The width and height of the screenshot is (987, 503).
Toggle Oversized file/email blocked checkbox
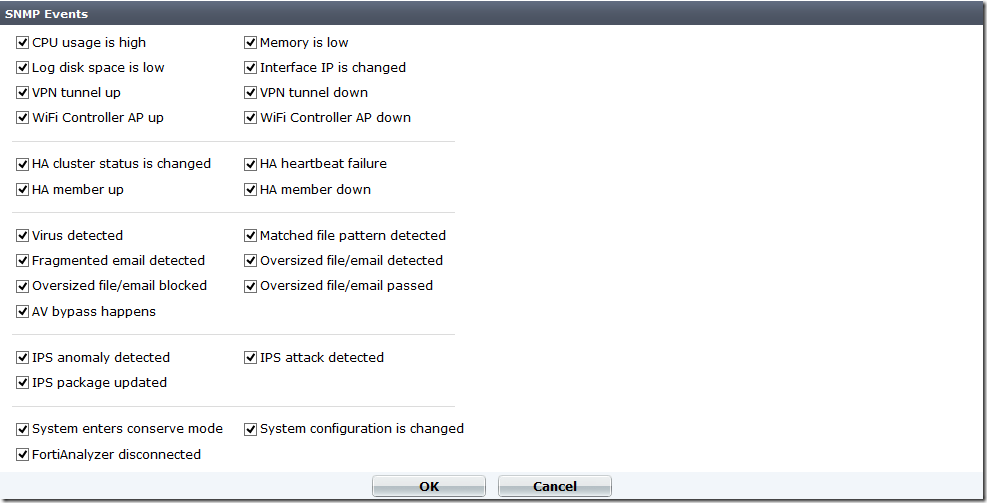23,286
